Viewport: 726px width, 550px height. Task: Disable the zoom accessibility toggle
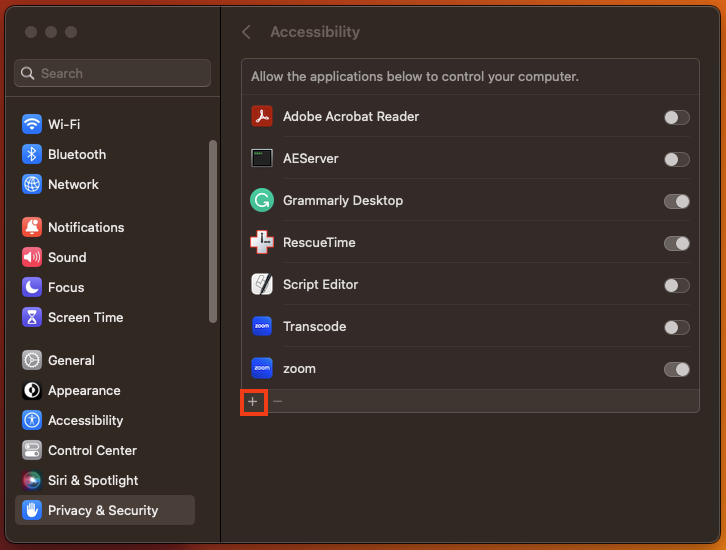click(x=677, y=369)
